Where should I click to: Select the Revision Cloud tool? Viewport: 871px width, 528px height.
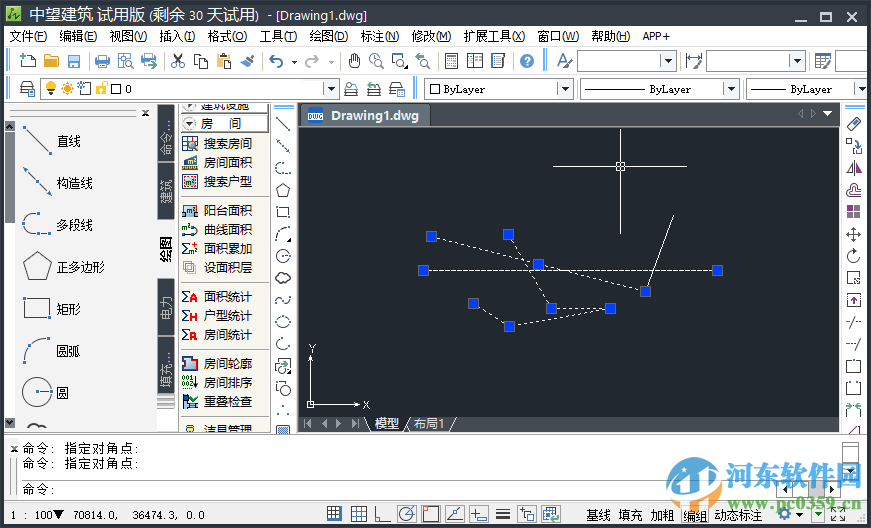283,278
